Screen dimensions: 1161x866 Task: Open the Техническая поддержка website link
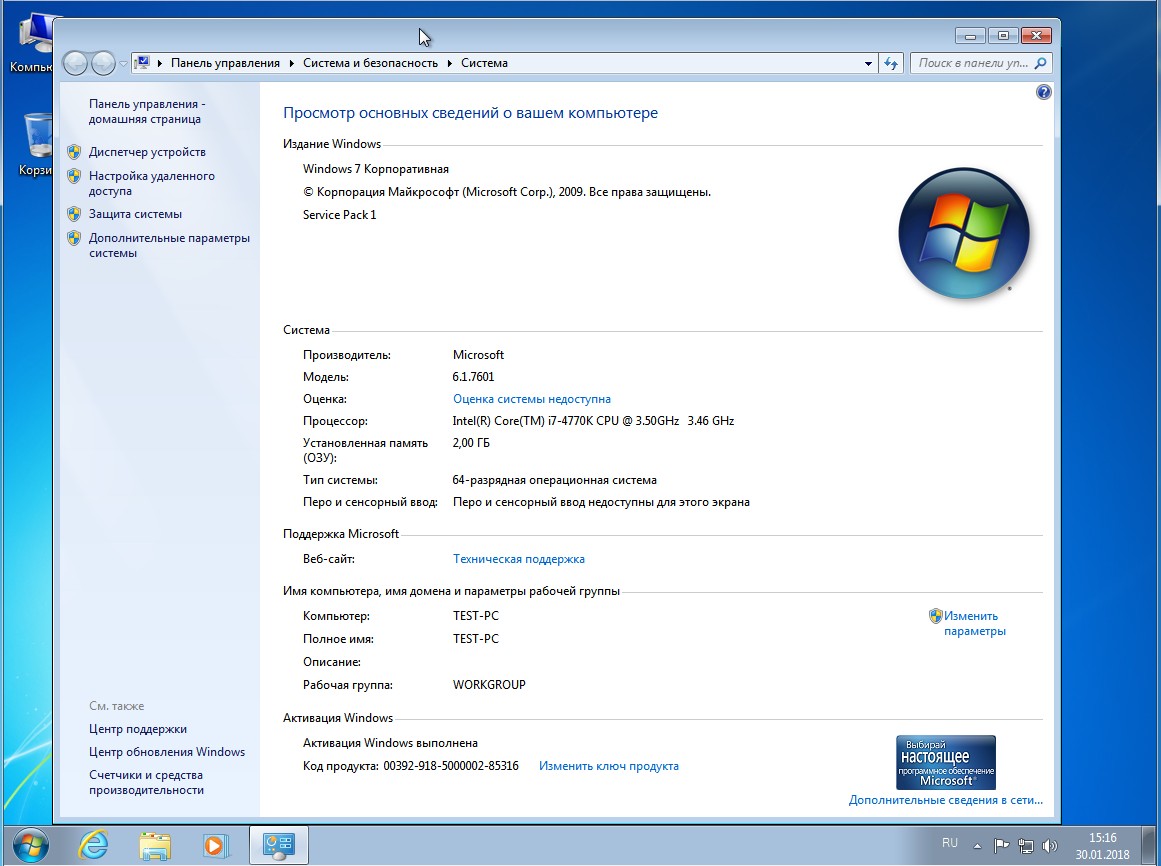click(x=518, y=559)
